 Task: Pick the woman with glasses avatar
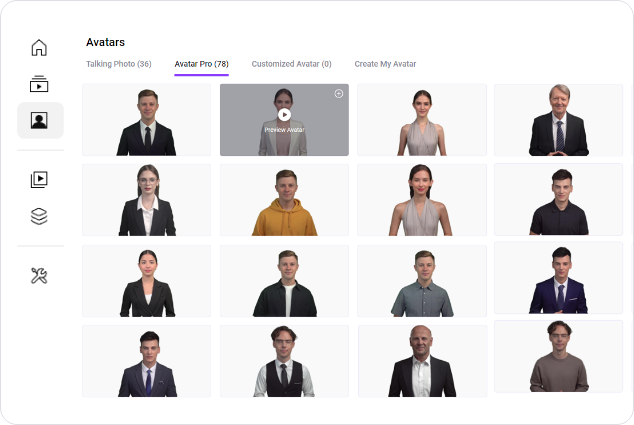click(x=147, y=201)
